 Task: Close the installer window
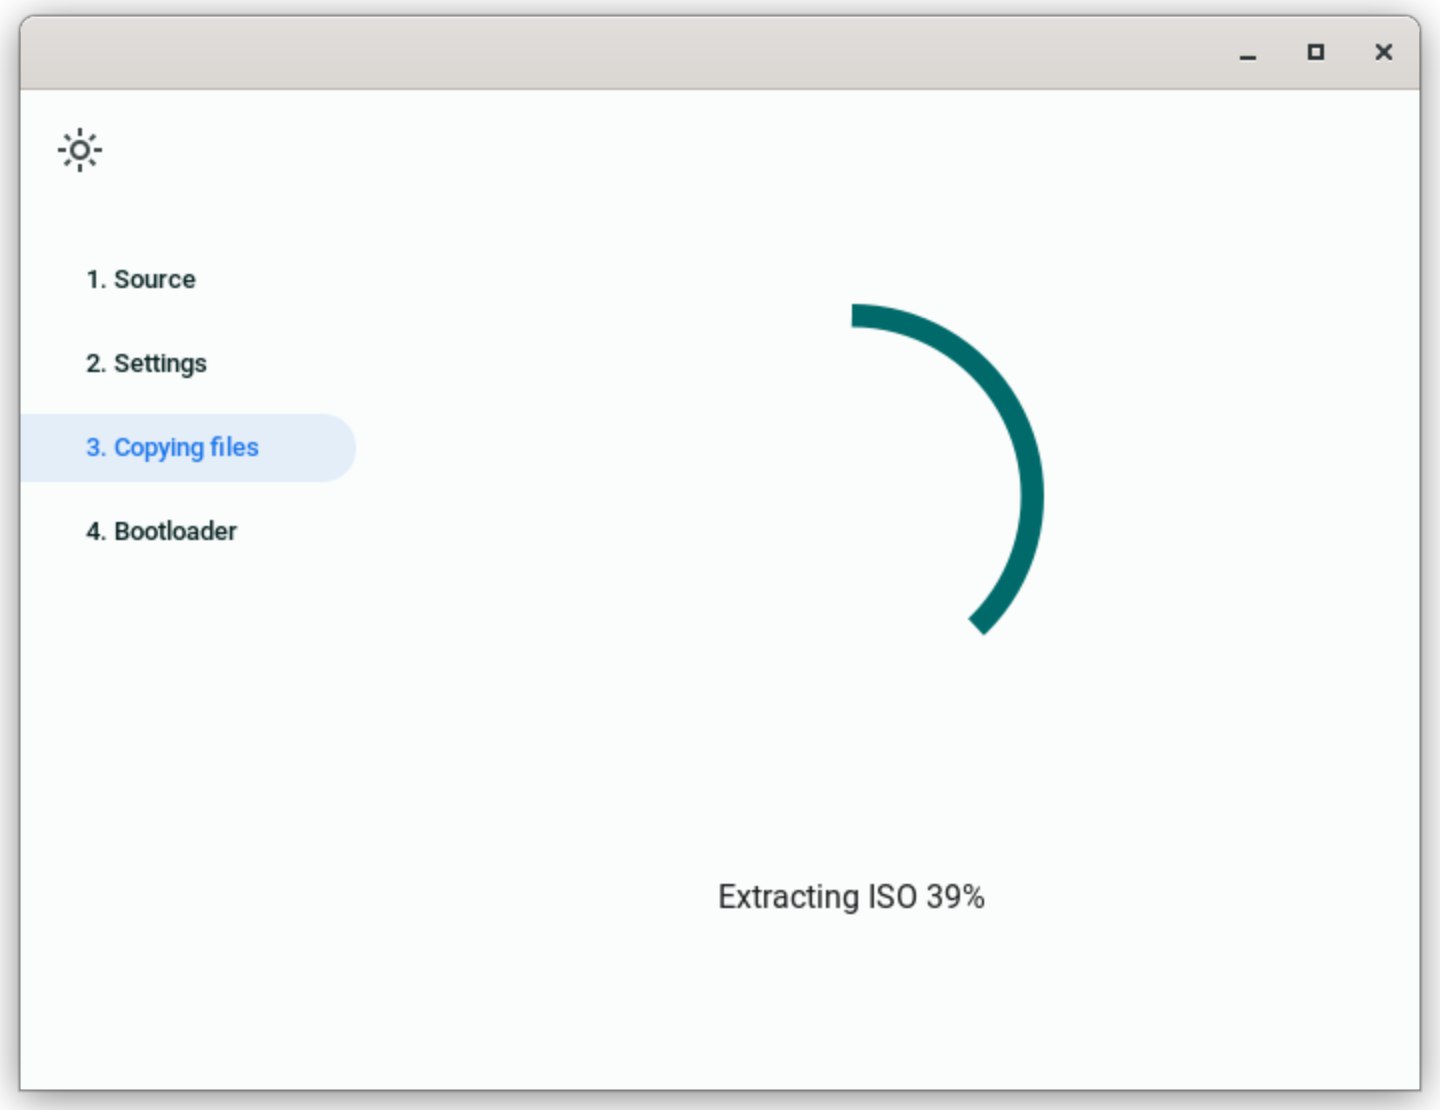[1384, 52]
